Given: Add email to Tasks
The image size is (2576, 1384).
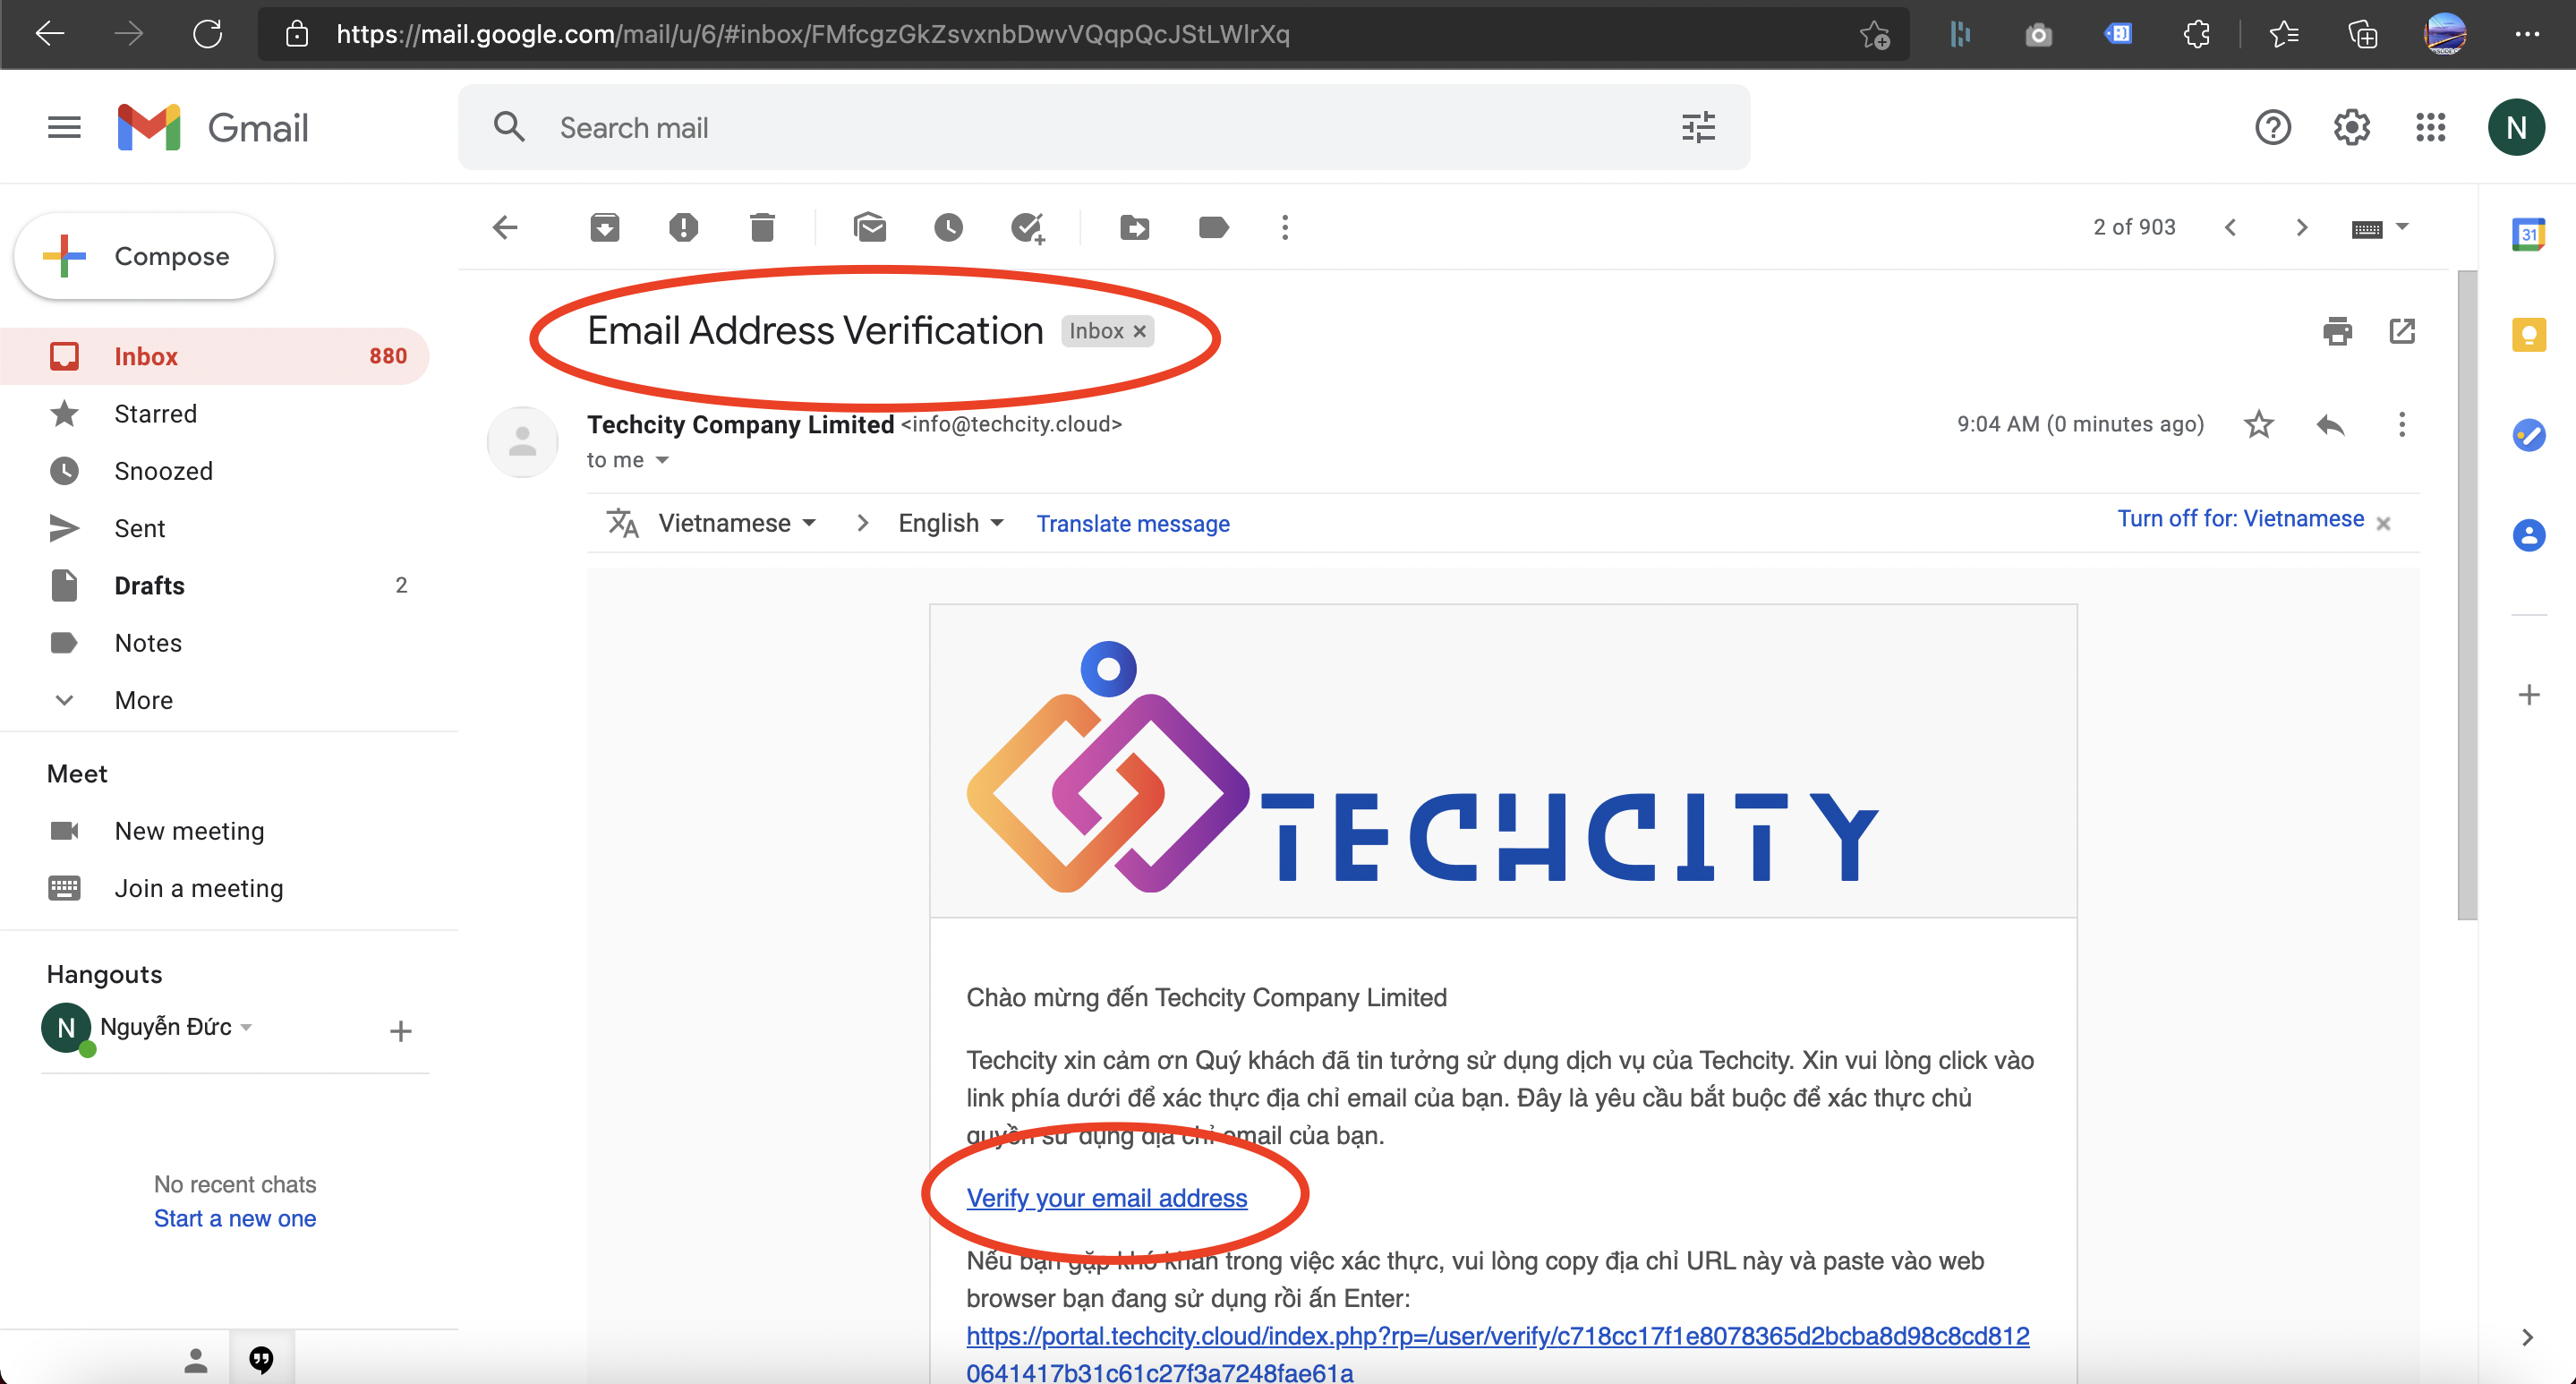Looking at the screenshot, I should click(1027, 228).
